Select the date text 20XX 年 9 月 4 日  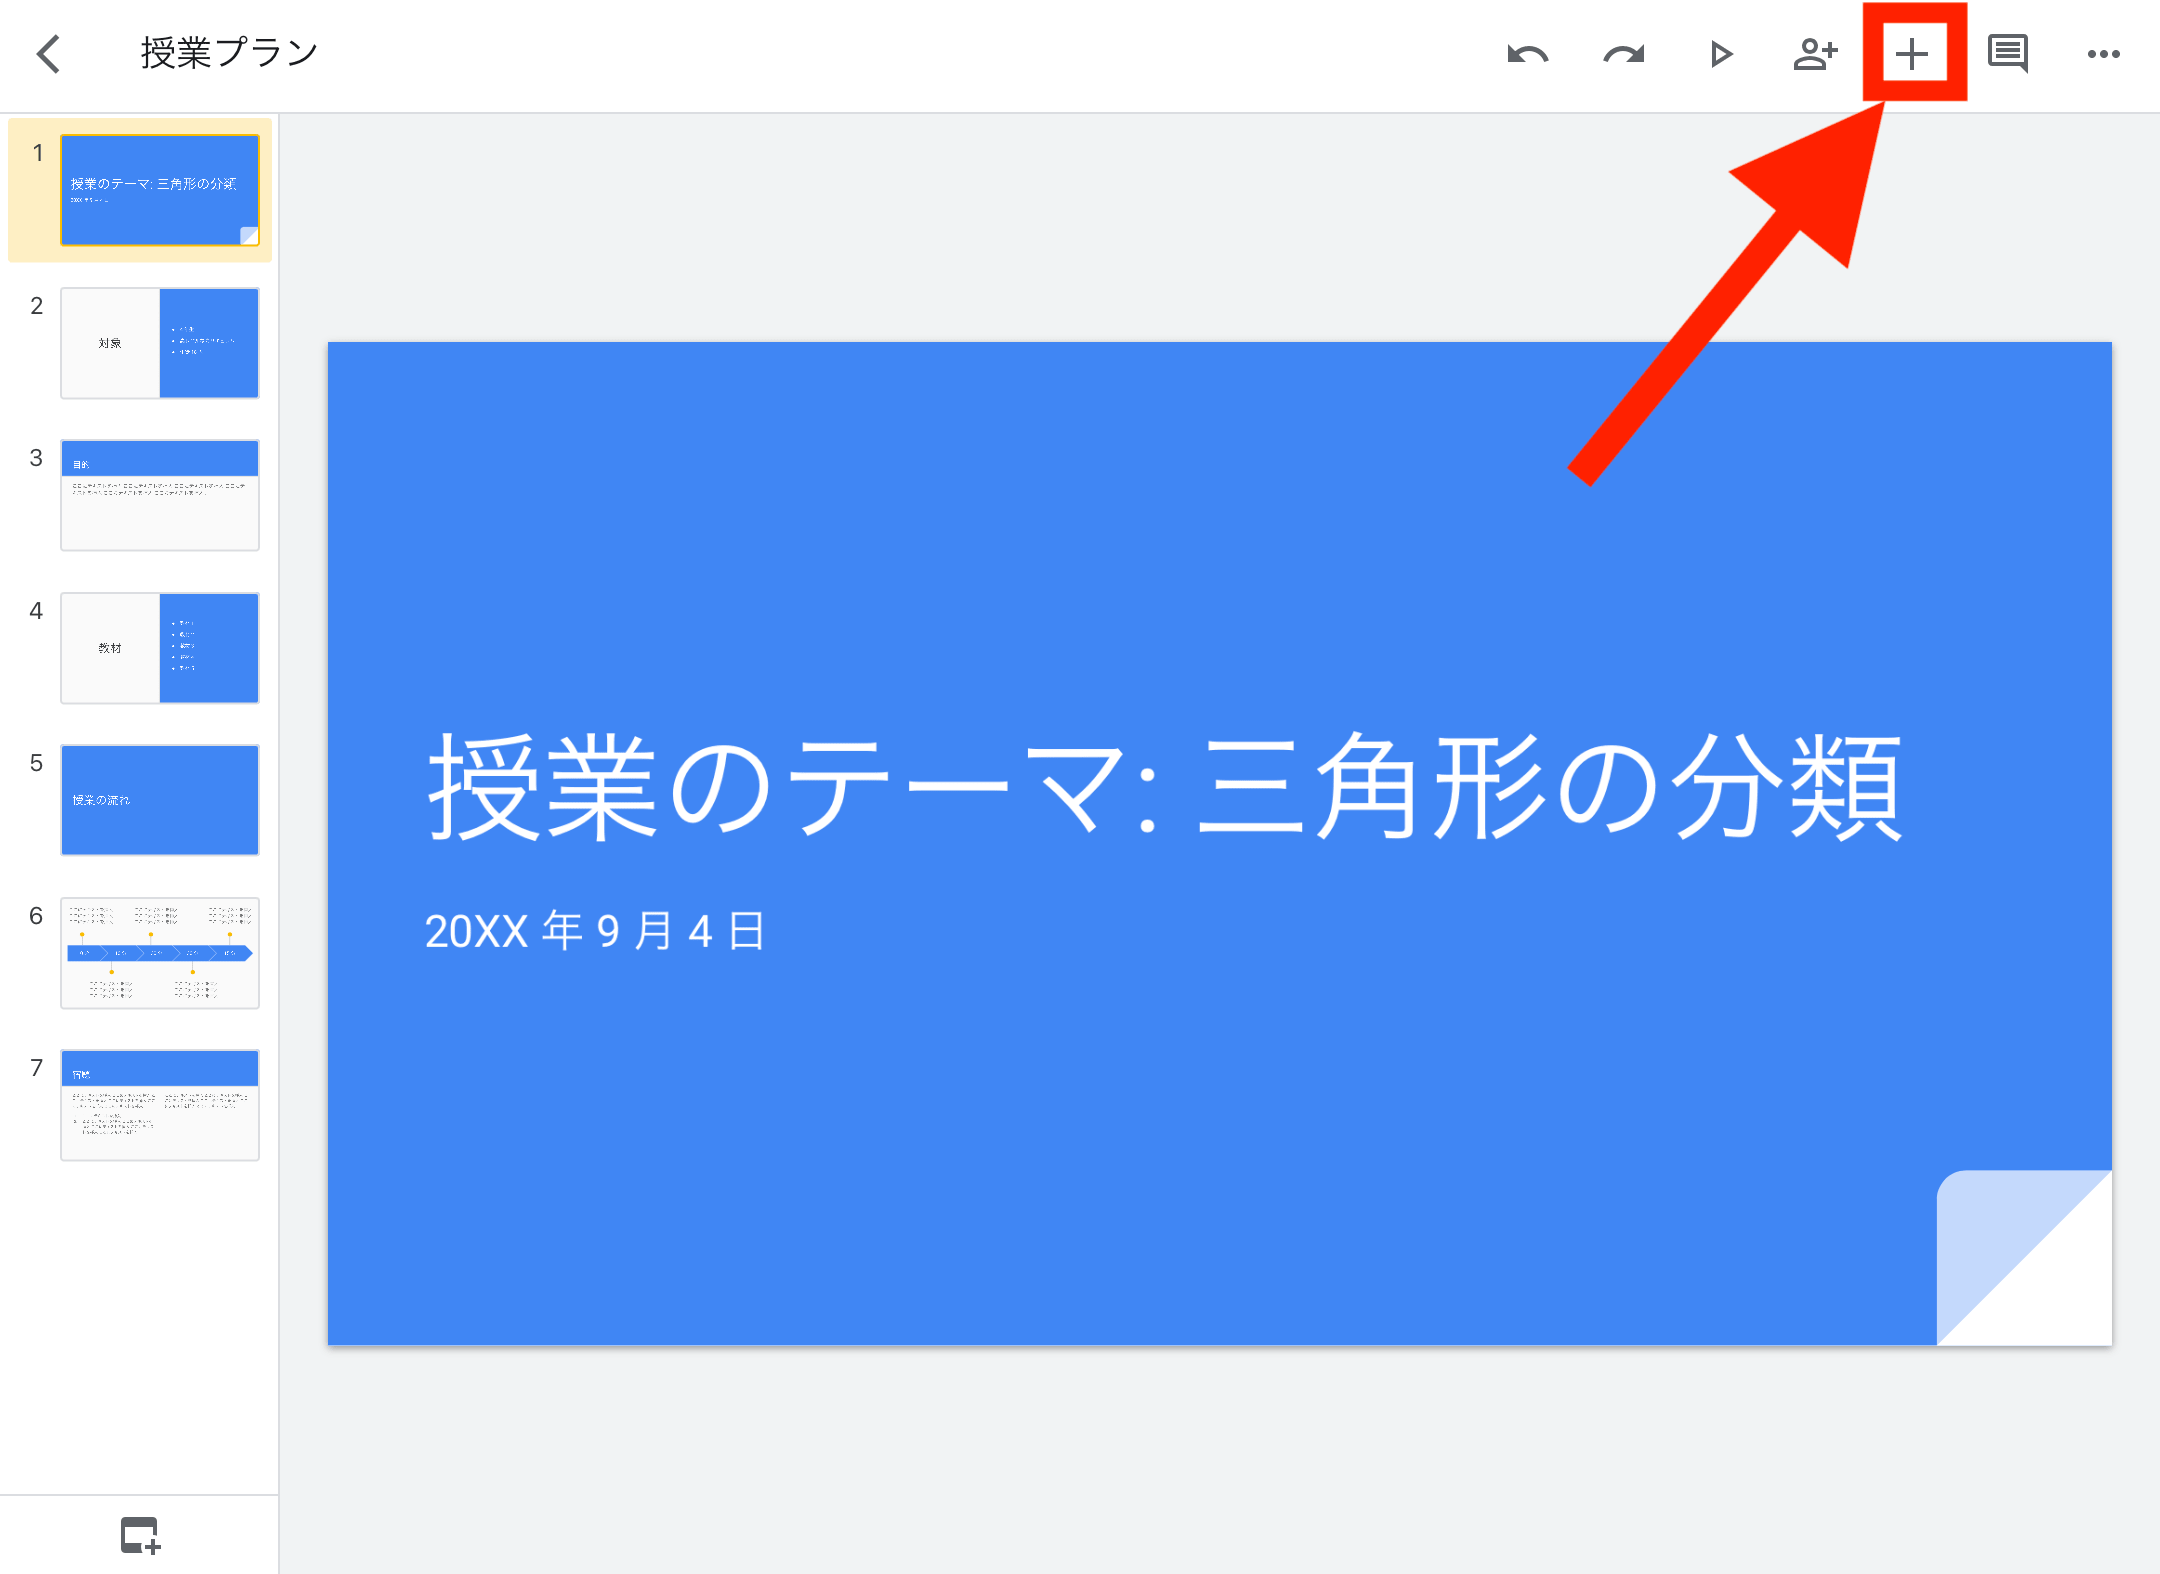click(x=595, y=931)
